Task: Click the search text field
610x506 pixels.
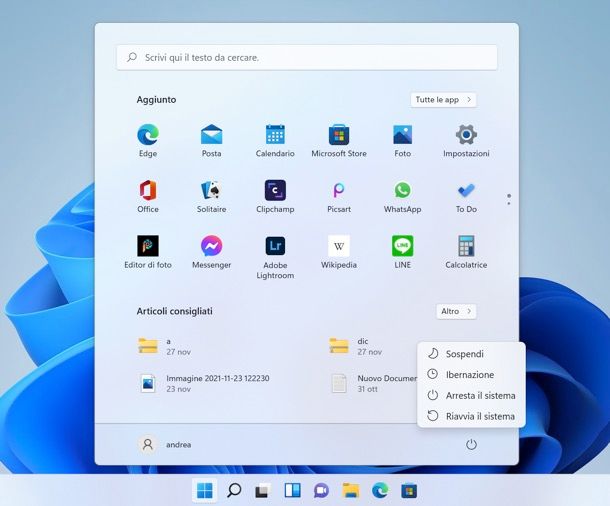Action: click(307, 58)
